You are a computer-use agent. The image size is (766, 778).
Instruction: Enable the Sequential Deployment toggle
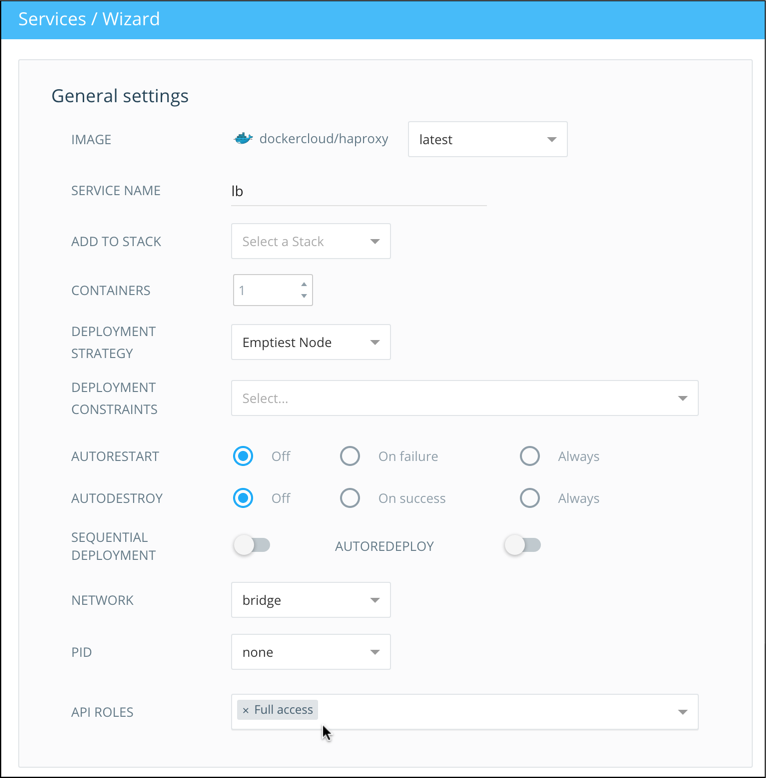(x=252, y=545)
